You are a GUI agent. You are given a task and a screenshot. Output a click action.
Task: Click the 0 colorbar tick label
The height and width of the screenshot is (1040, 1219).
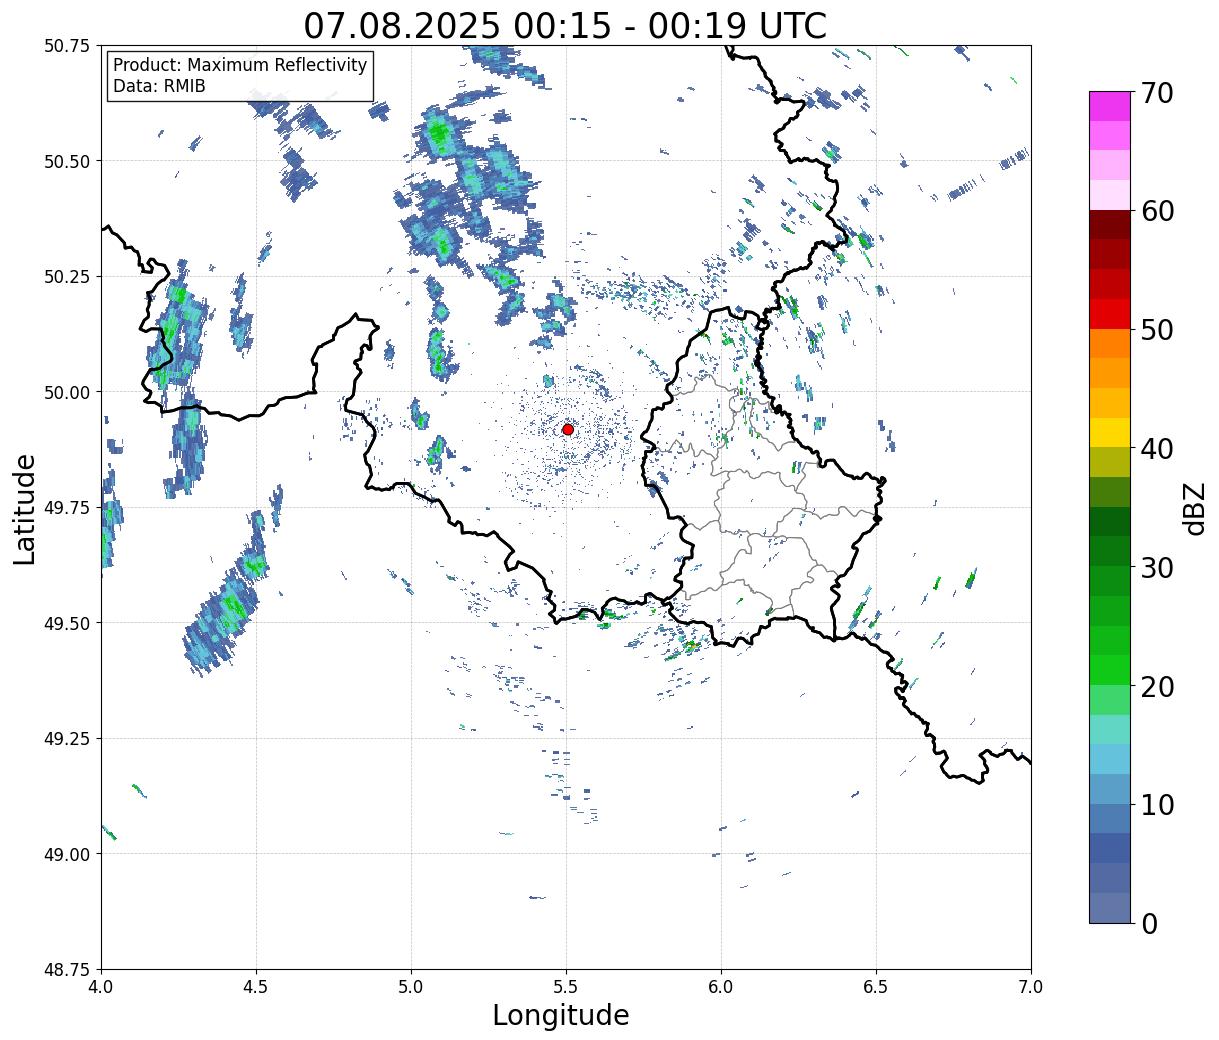coord(1149,924)
